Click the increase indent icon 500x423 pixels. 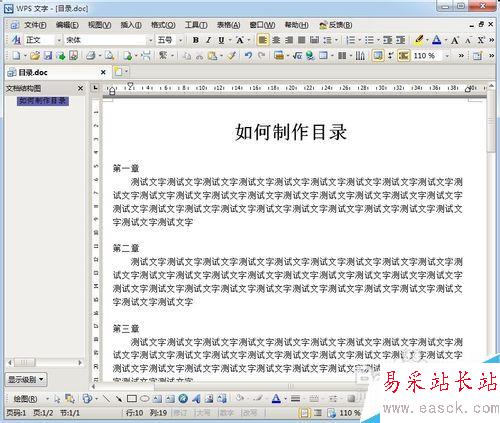pos(400,40)
